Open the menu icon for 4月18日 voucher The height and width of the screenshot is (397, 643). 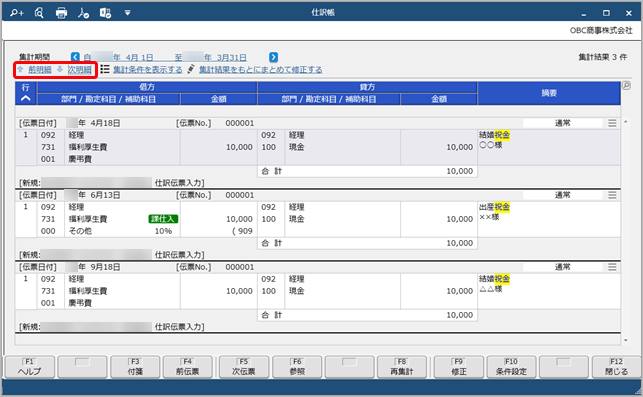click(x=612, y=123)
